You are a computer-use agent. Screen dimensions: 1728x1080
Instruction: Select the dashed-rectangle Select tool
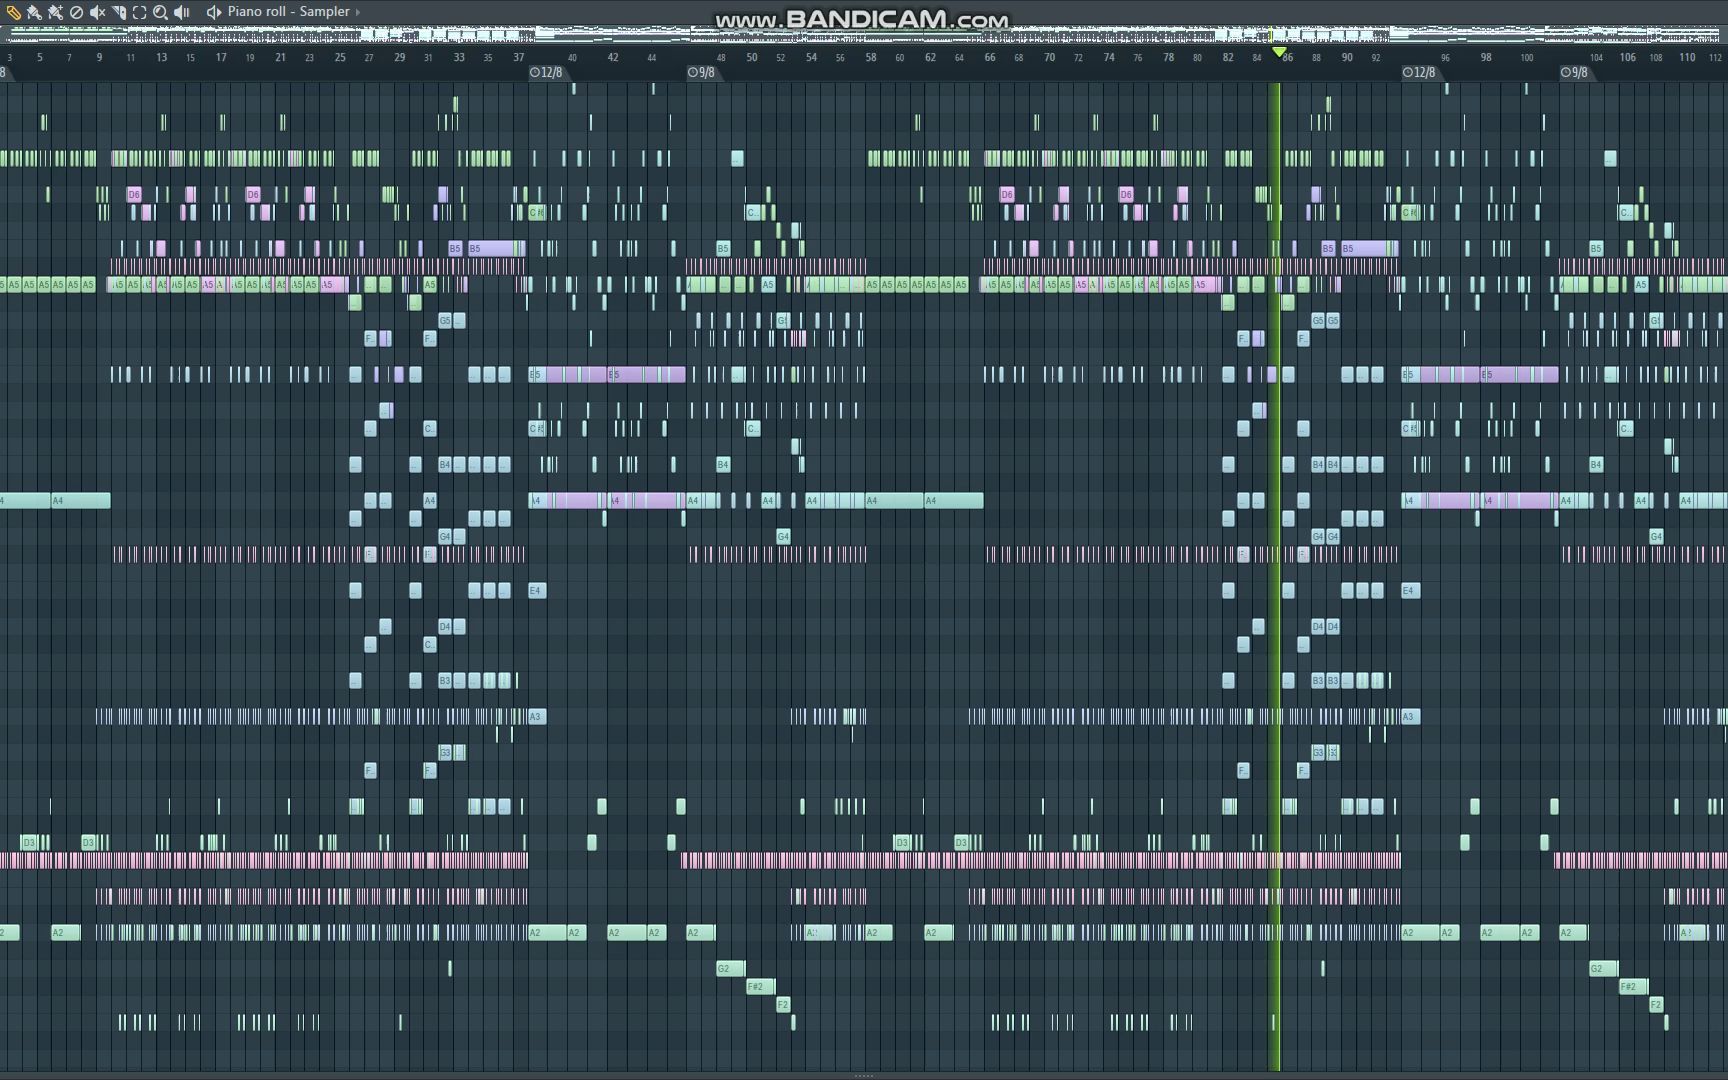pyautogui.click(x=139, y=12)
